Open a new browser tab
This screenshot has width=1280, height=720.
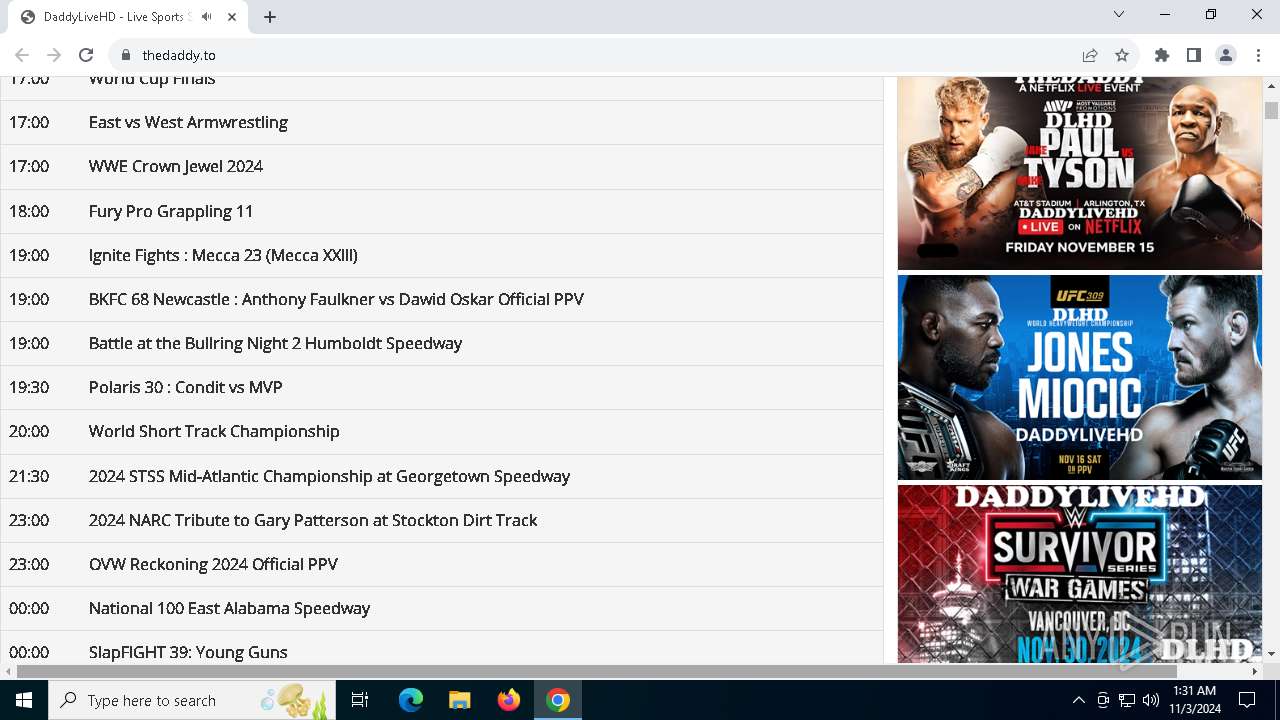click(270, 17)
